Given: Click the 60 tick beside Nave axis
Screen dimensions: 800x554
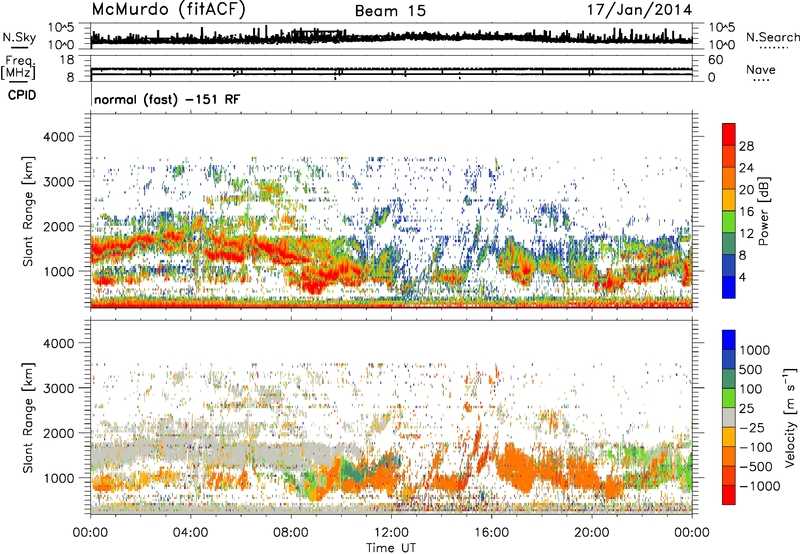Looking at the screenshot, I should 715,60.
